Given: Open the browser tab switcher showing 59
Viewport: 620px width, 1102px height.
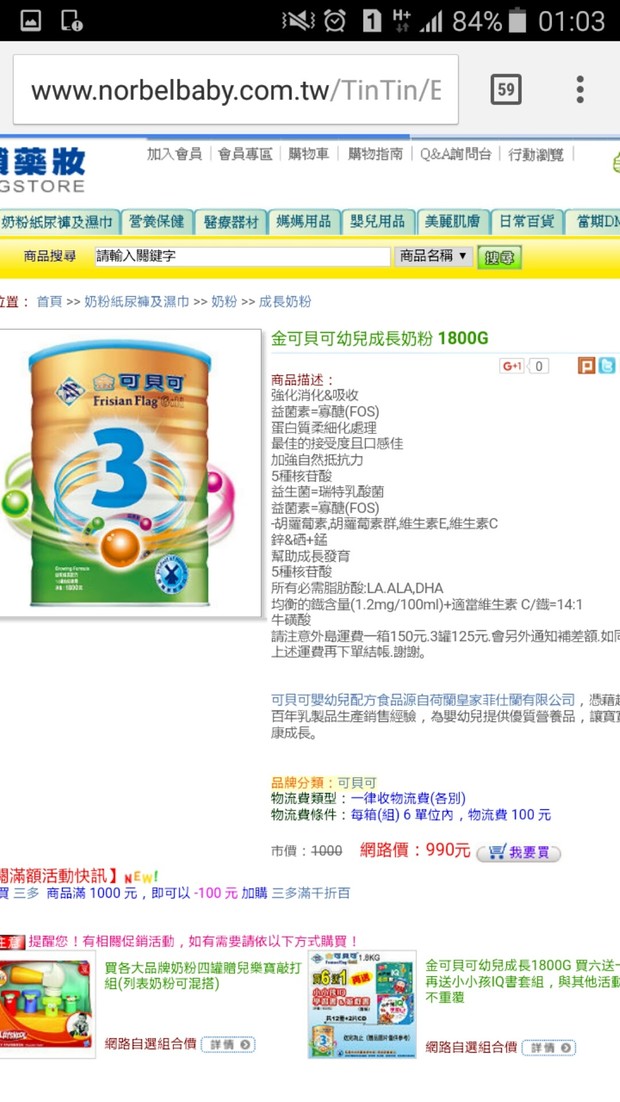Looking at the screenshot, I should tap(505, 89).
